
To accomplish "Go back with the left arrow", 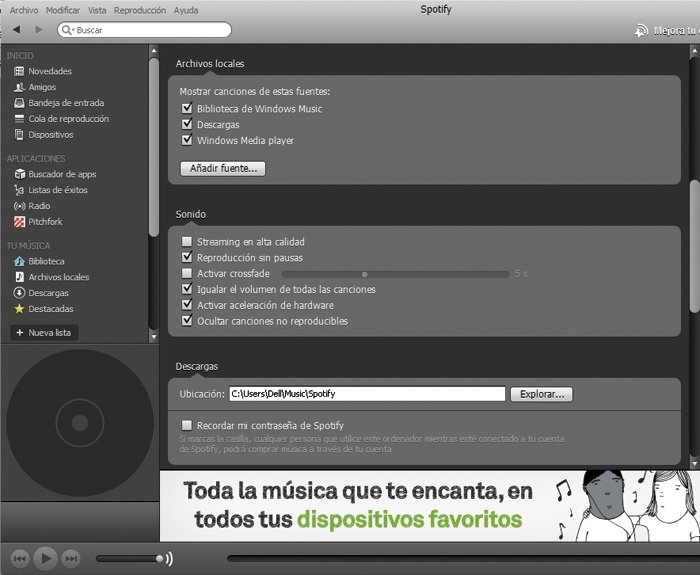I will pos(17,29).
